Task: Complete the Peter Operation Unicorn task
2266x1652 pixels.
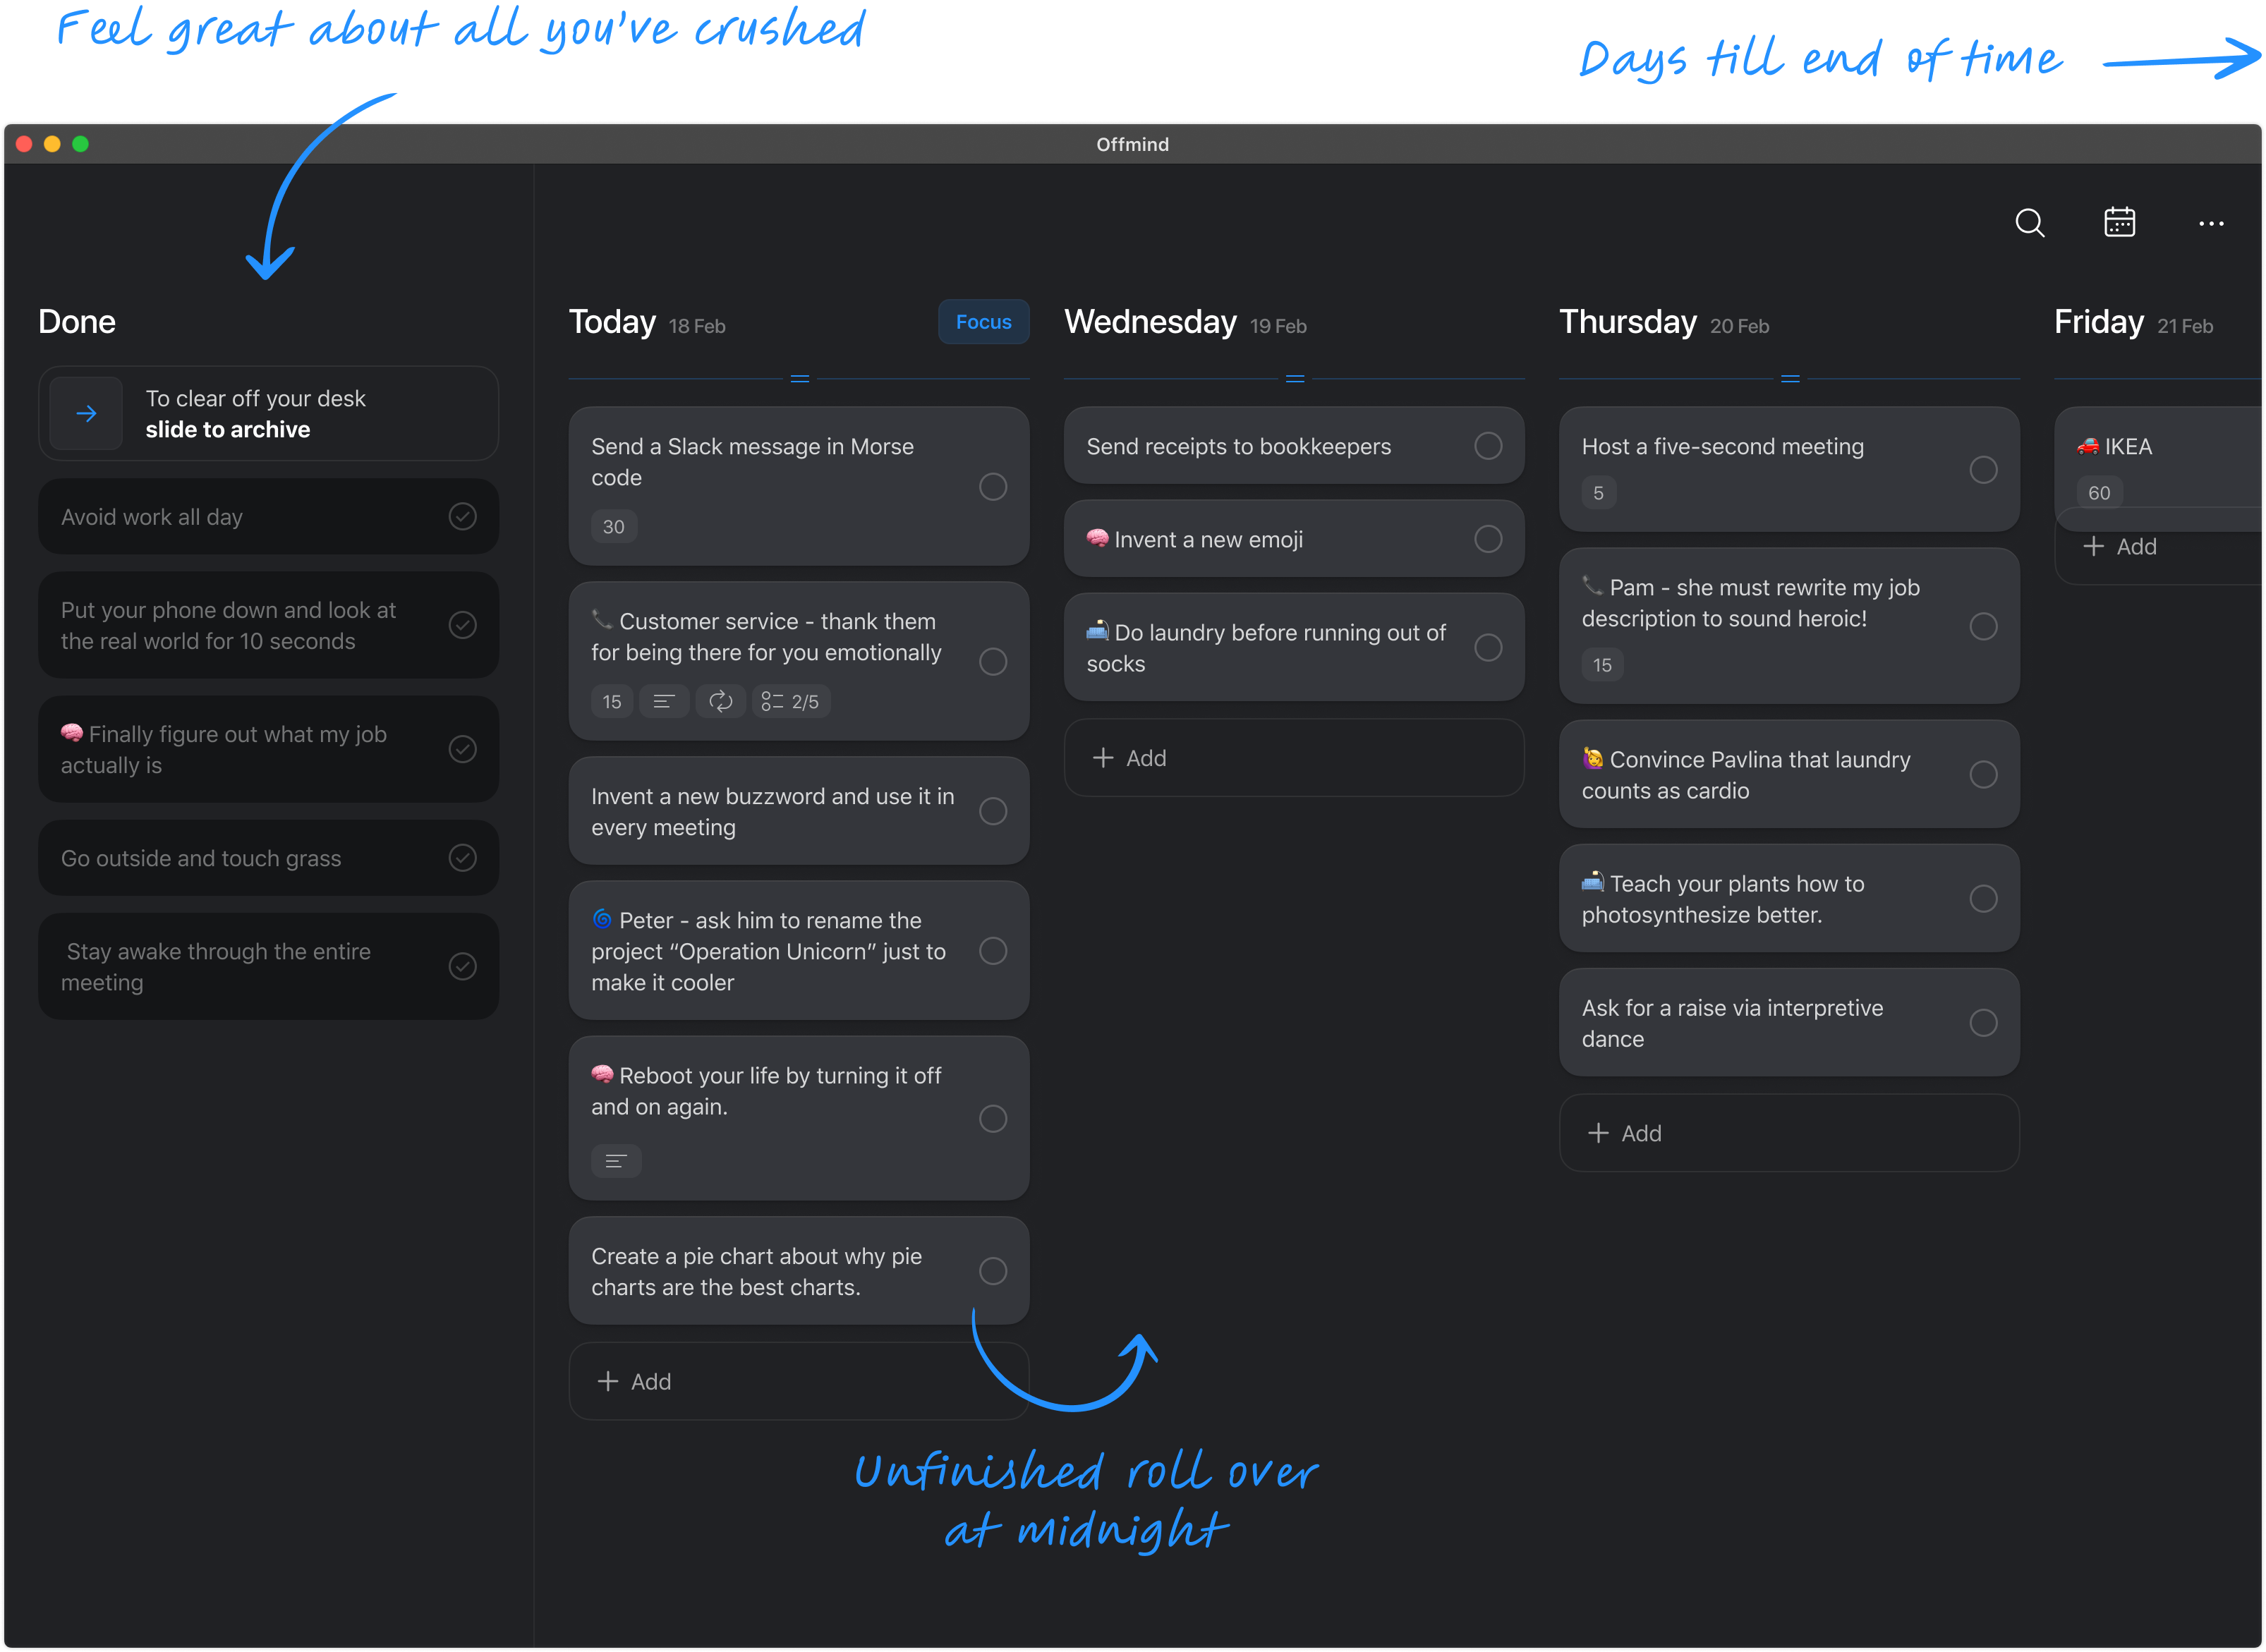Action: tap(992, 950)
